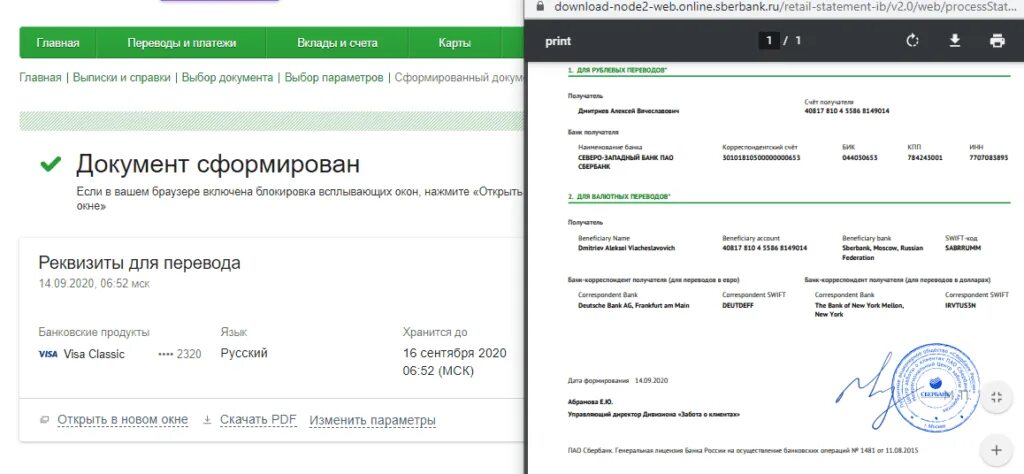Open Вклады и счета tab
This screenshot has width=1024, height=474.
(x=337, y=43)
